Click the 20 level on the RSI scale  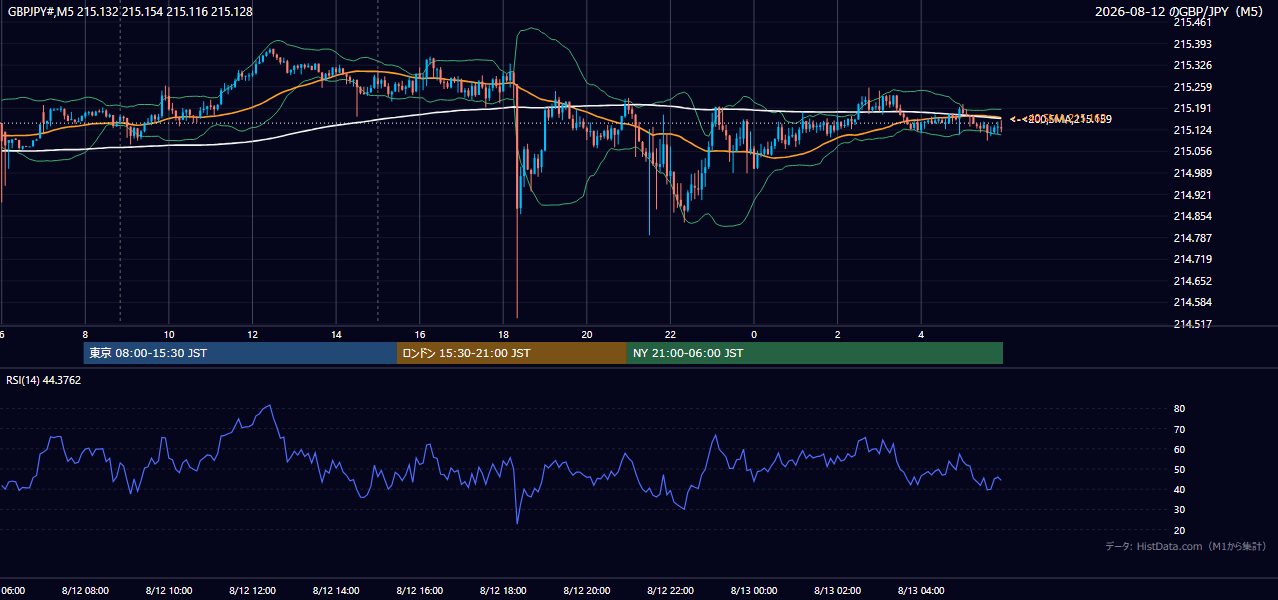(1179, 530)
